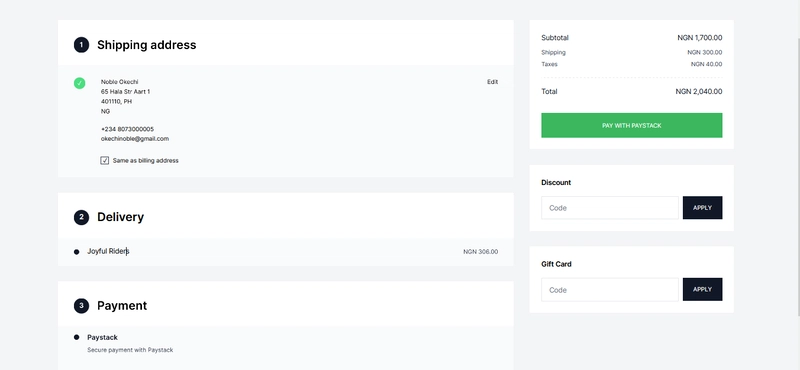This screenshot has width=800, height=370.
Task: Apply the gift card code
Action: tap(703, 289)
